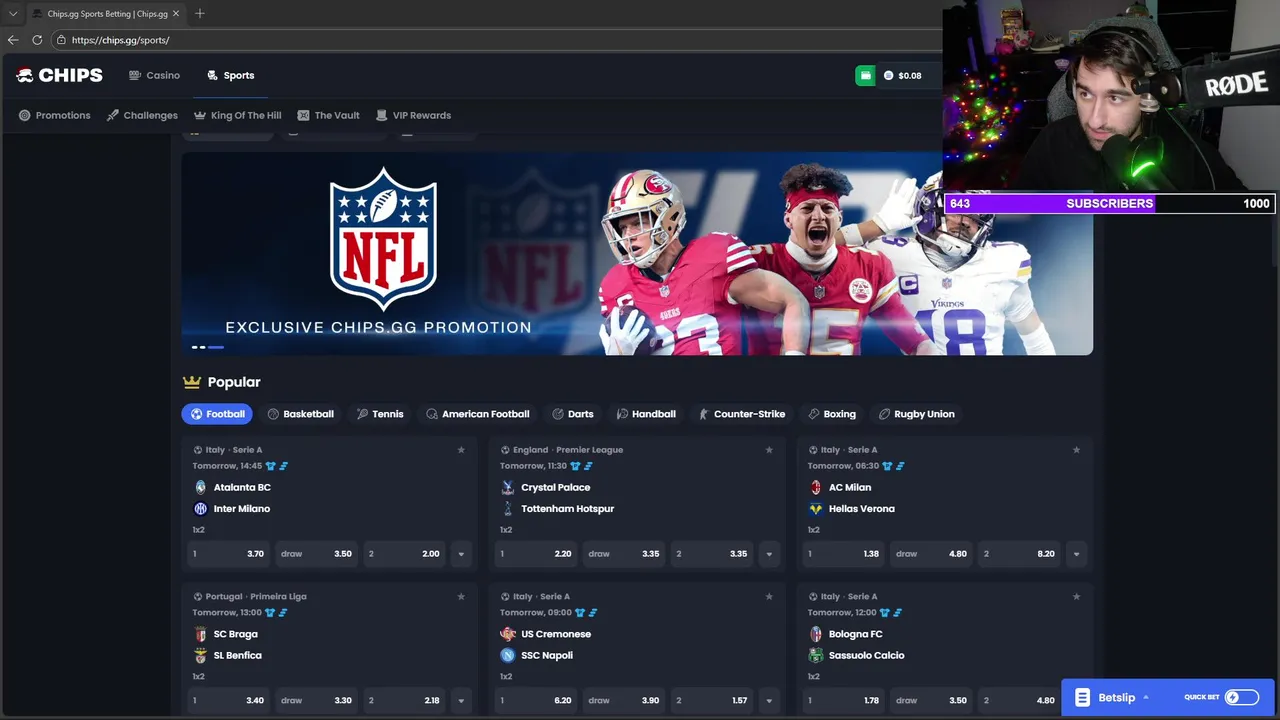Open the Portugal Primeira Liga link
This screenshot has width=1280, height=720.
(x=256, y=597)
